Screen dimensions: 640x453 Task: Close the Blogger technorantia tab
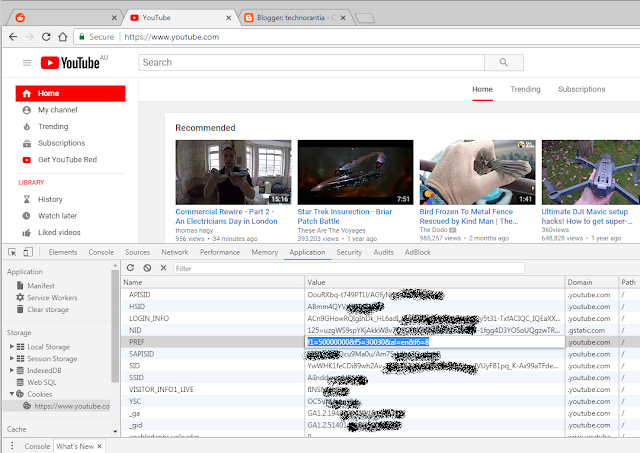coord(343,18)
